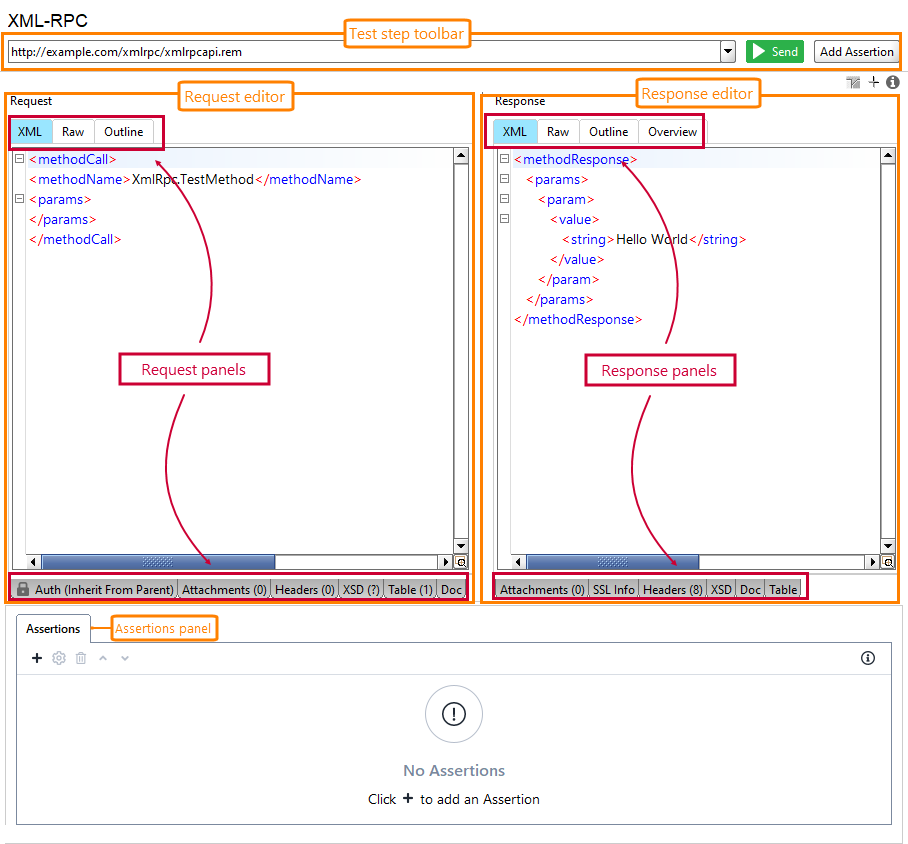Viewport: 908px width, 844px height.
Task: Click the request horizontal scroll right arrow
Action: pyautogui.click(x=445, y=562)
